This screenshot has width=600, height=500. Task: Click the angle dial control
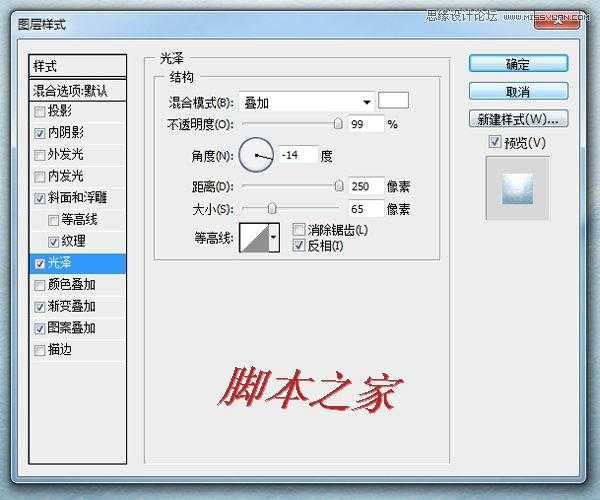coord(256,155)
